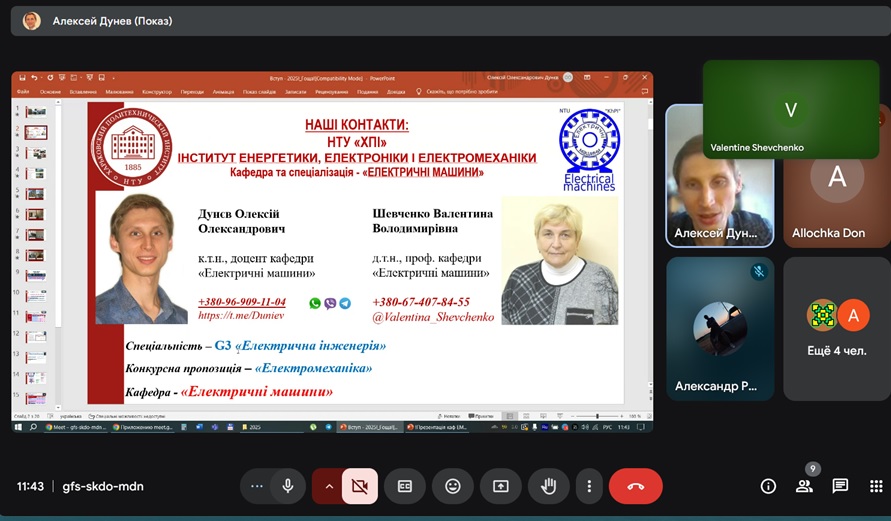Open the Показ слайдів ribbon tab
This screenshot has width=891, height=521.
pos(259,91)
